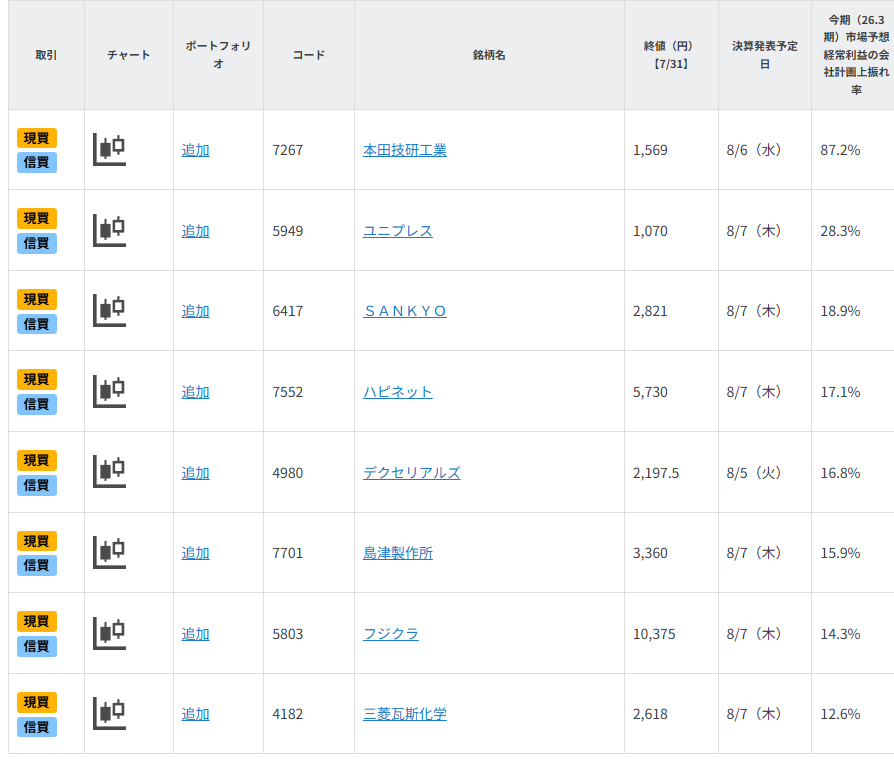
Task: Click 信買 button for 本田技研工業
Action: 36,162
